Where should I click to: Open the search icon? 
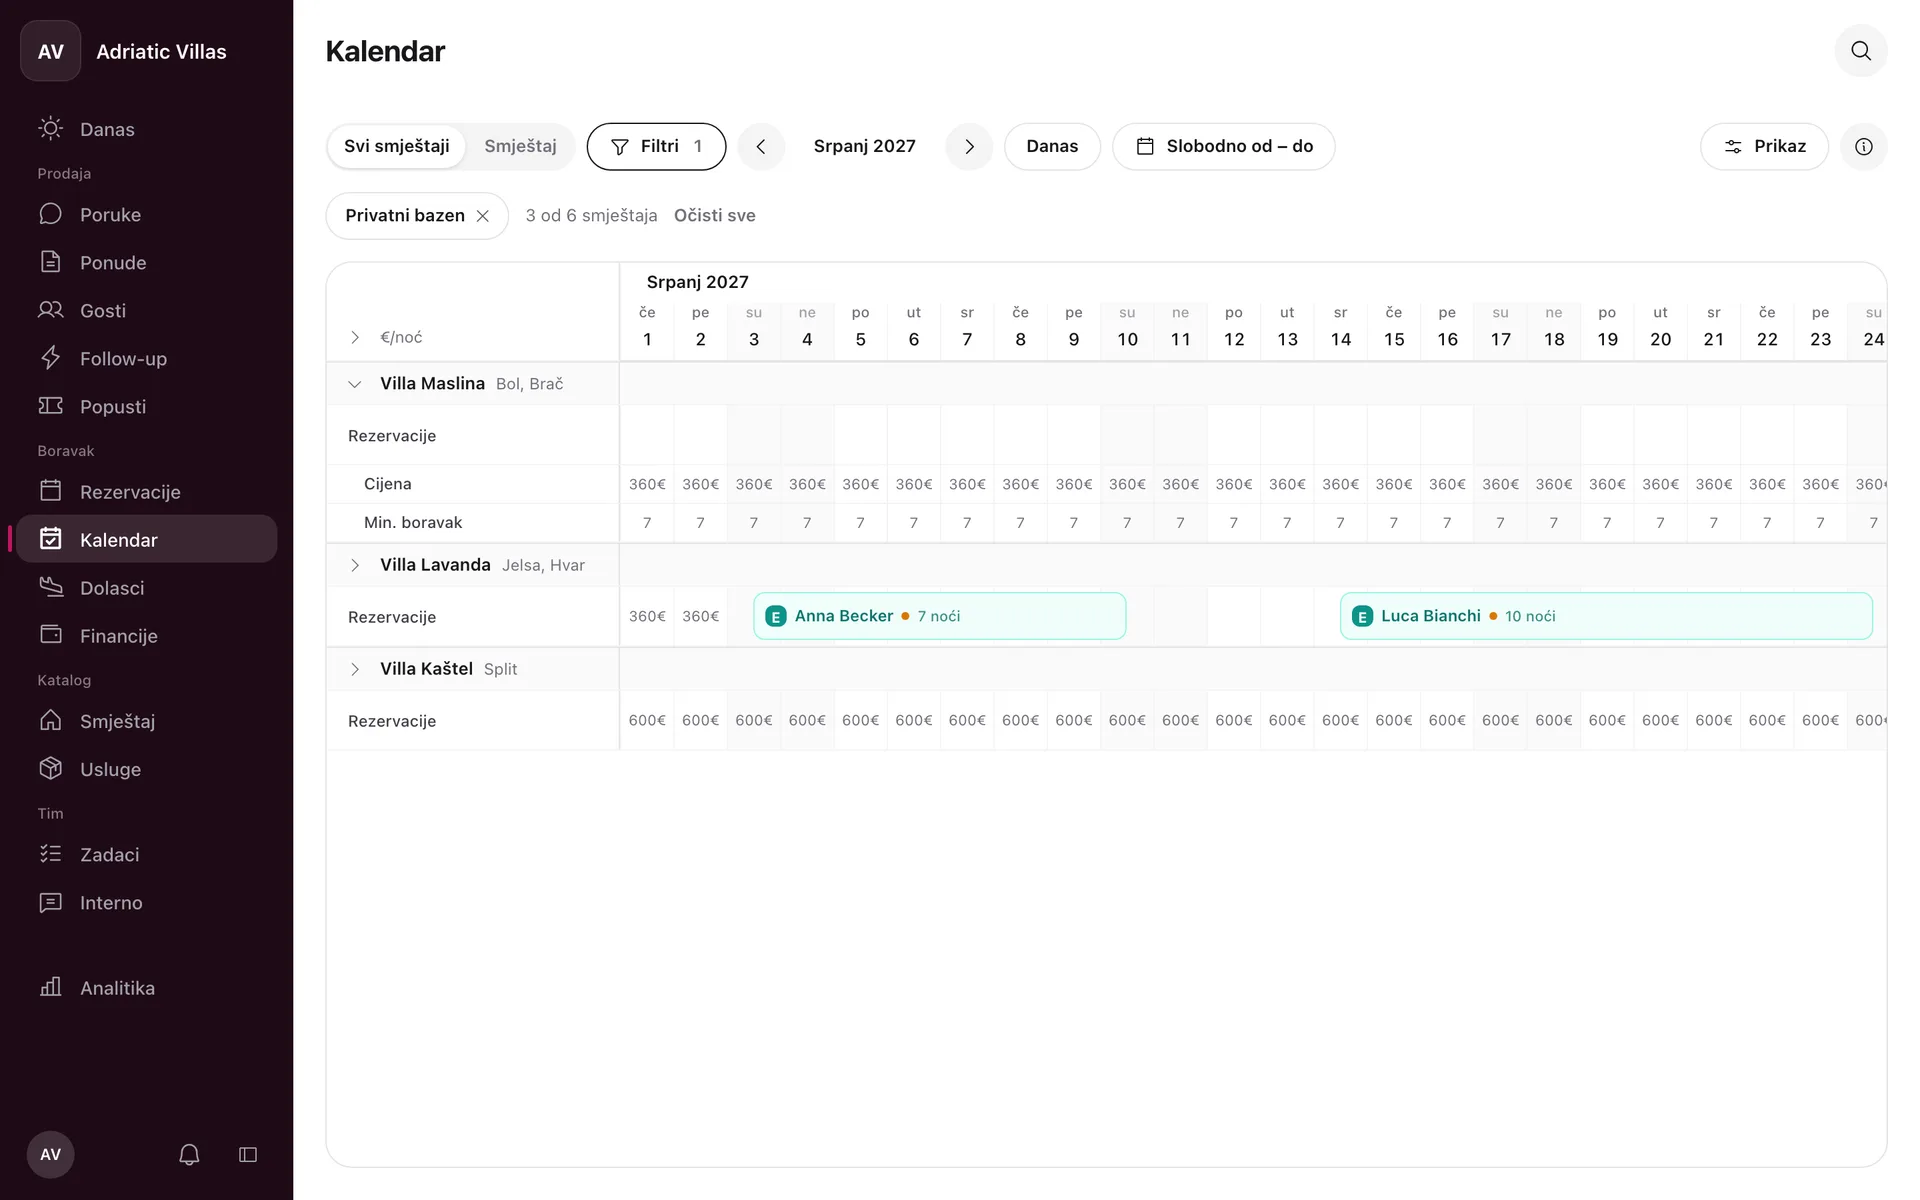[1860, 51]
